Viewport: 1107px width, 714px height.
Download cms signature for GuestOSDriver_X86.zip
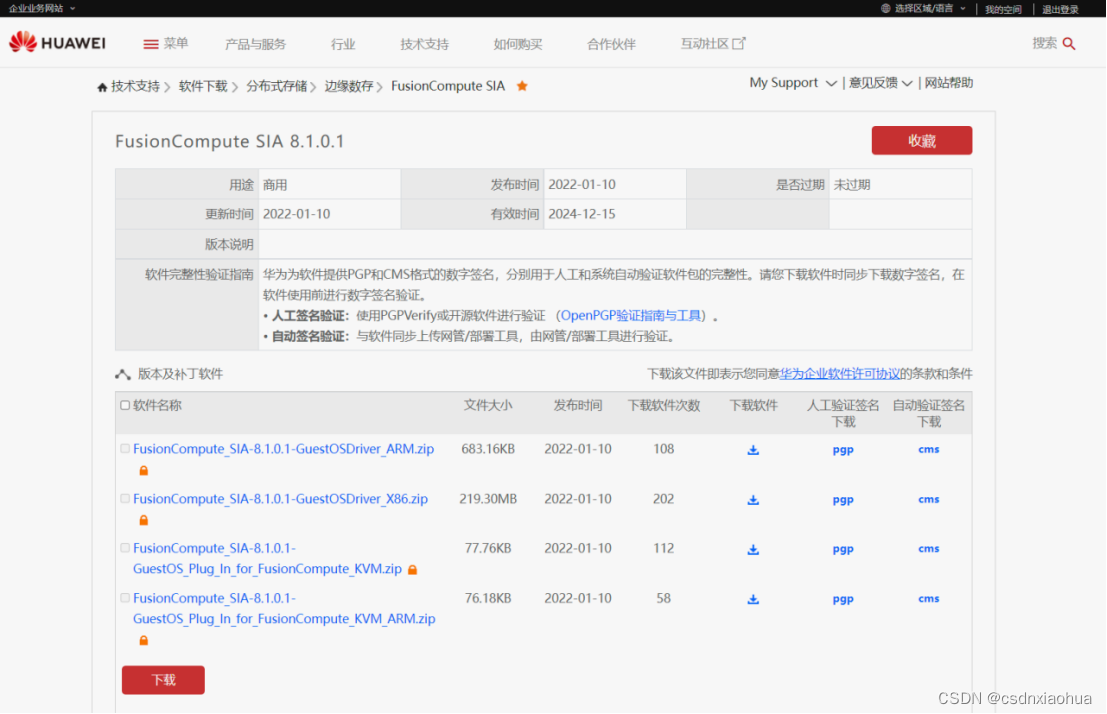pos(928,499)
